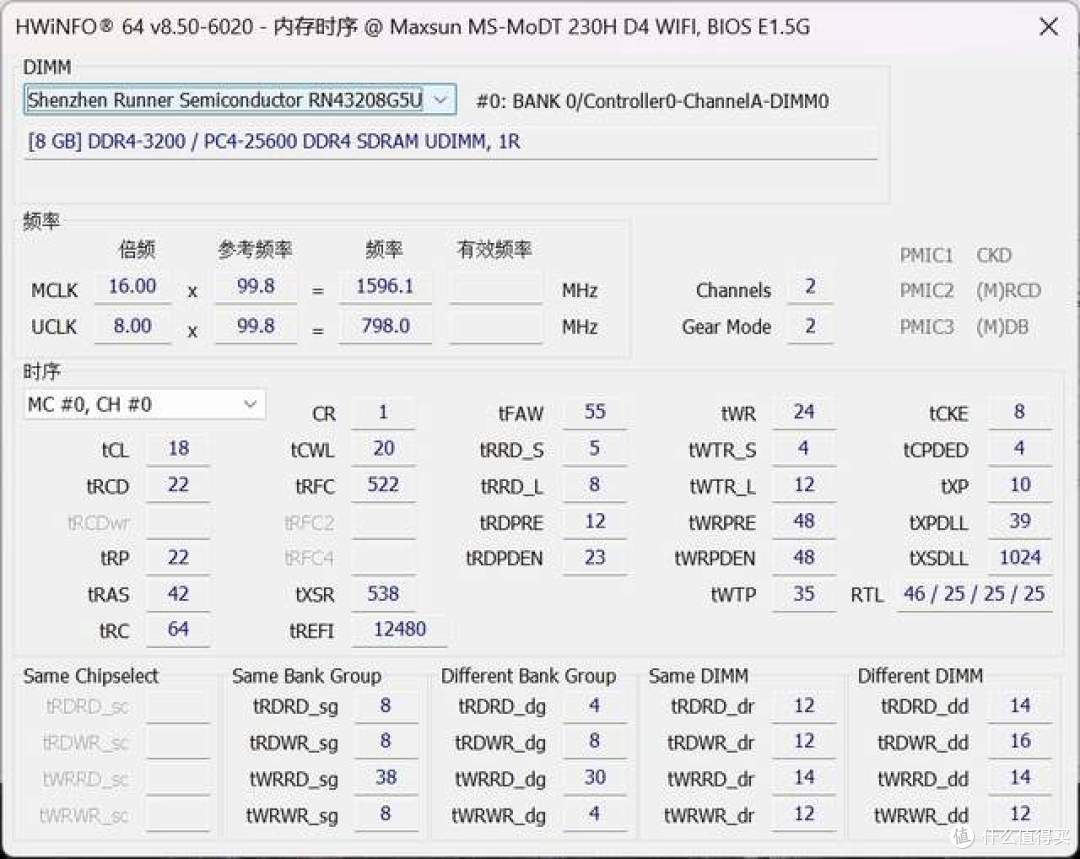The image size is (1080, 859).
Task: Click the tXSR value 538
Action: 383,594
